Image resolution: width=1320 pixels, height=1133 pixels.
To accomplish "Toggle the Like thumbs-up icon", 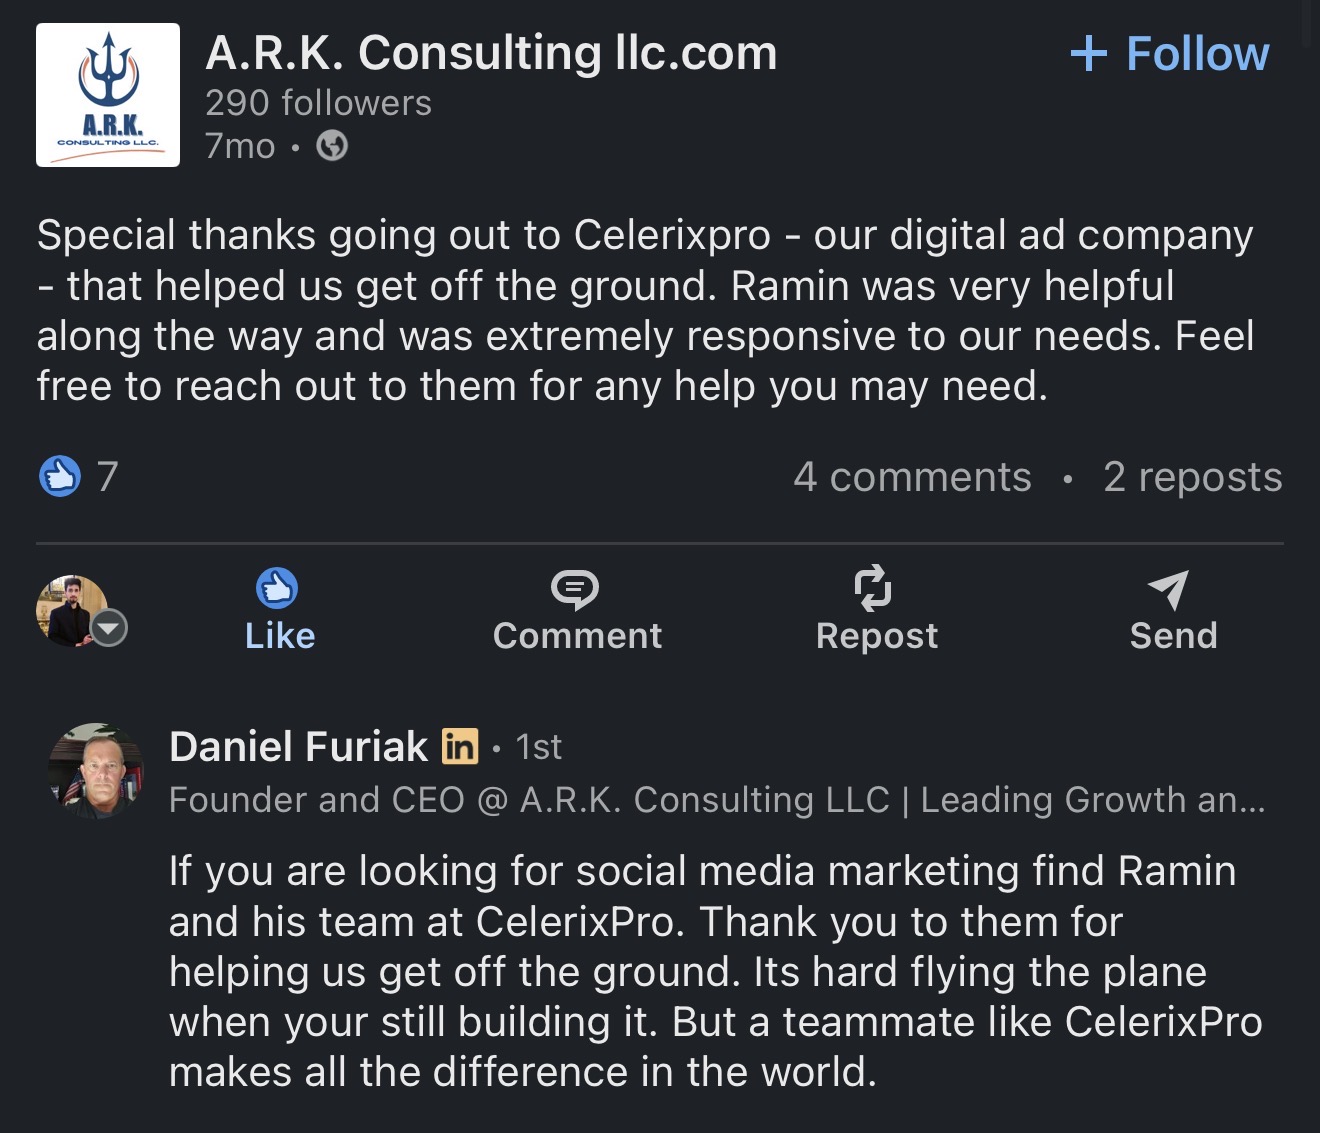I will pyautogui.click(x=278, y=589).
